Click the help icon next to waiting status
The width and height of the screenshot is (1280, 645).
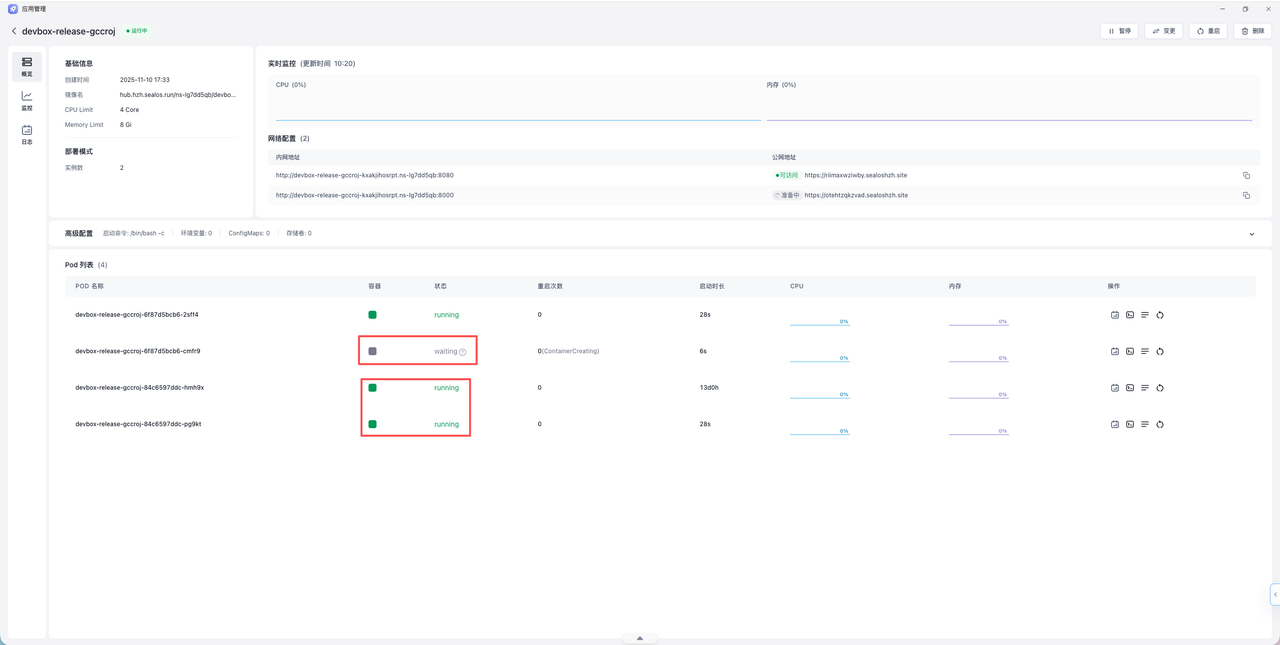click(x=462, y=352)
